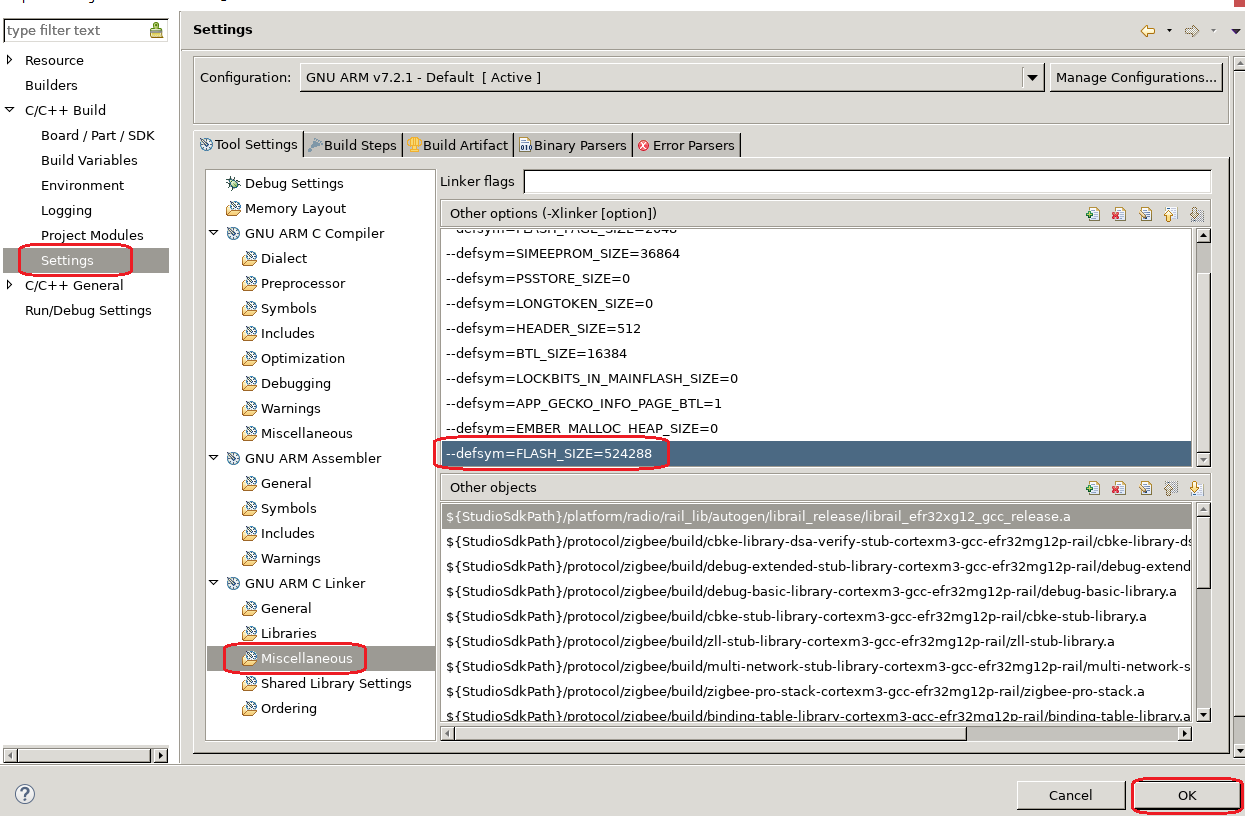Click Other objects horizontal scrollbar thumb

tap(710, 733)
